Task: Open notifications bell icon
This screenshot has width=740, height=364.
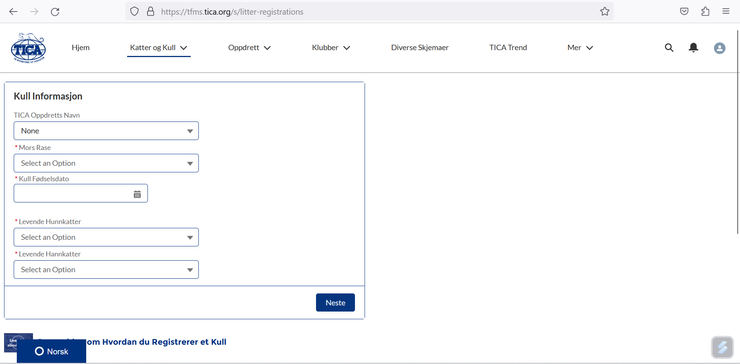Action: tap(693, 48)
